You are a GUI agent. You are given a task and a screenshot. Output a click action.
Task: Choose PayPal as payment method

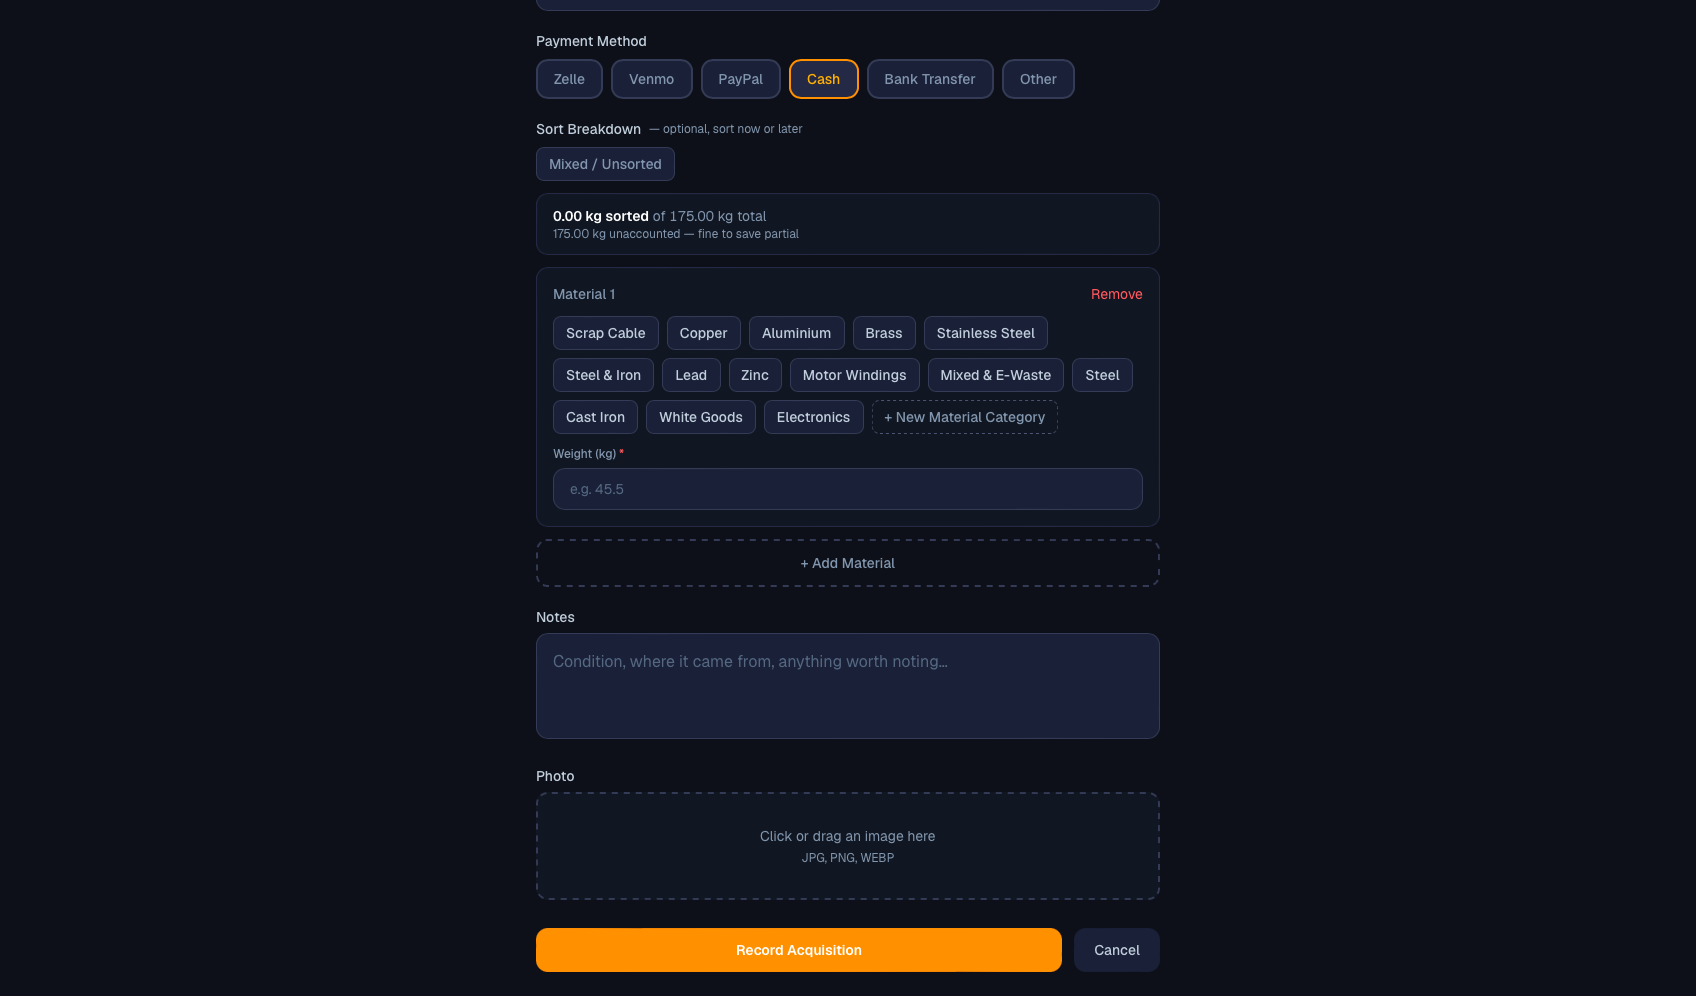click(740, 79)
